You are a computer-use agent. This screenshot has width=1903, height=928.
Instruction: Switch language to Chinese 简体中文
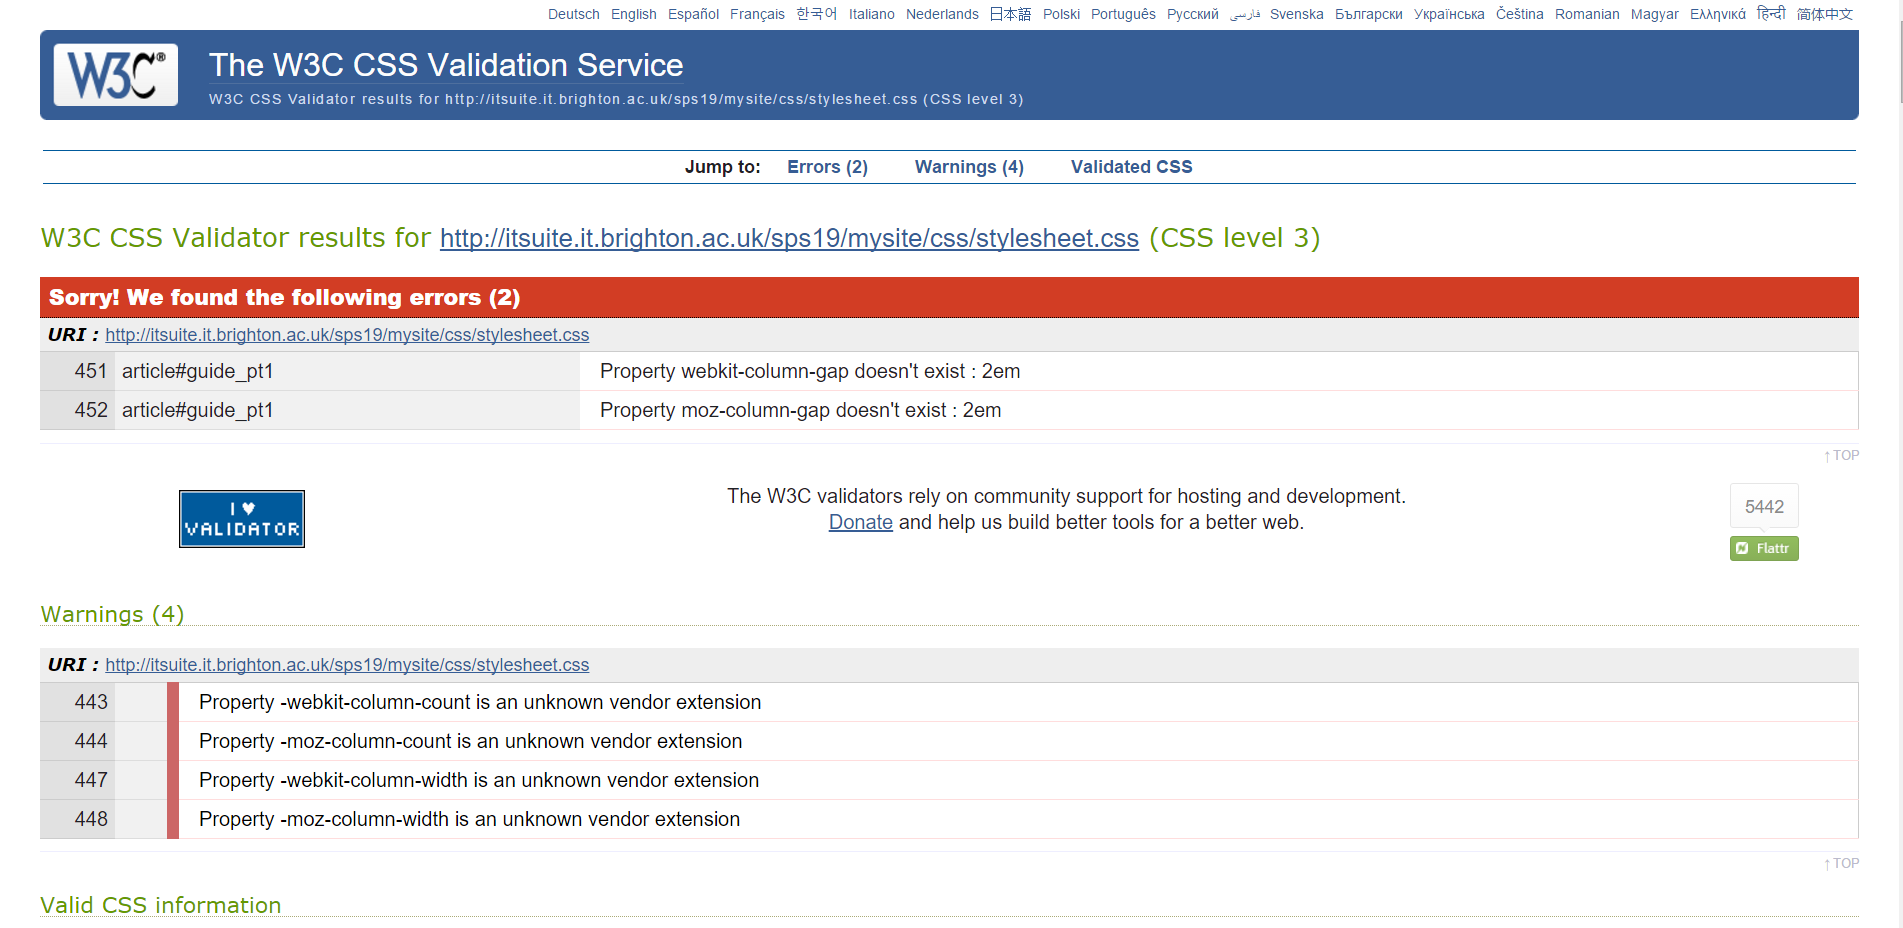[1825, 14]
